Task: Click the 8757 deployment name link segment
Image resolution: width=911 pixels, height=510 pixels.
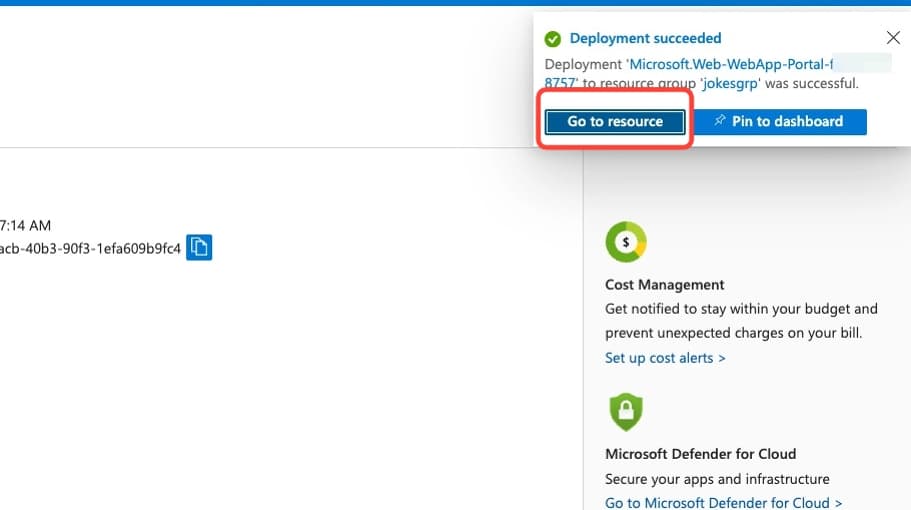Action: 560,83
